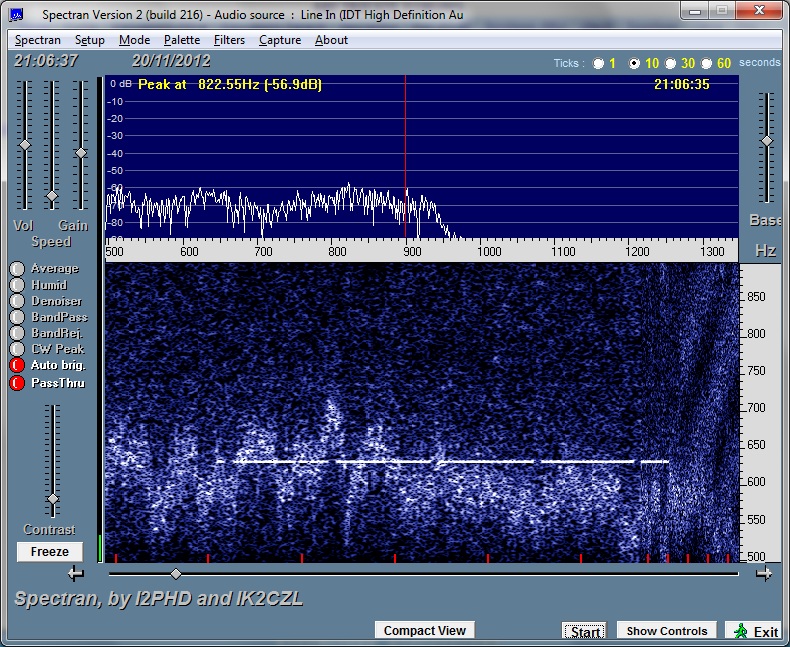790x647 pixels.
Task: Click the right scroll arrow icon
Action: (x=764, y=573)
